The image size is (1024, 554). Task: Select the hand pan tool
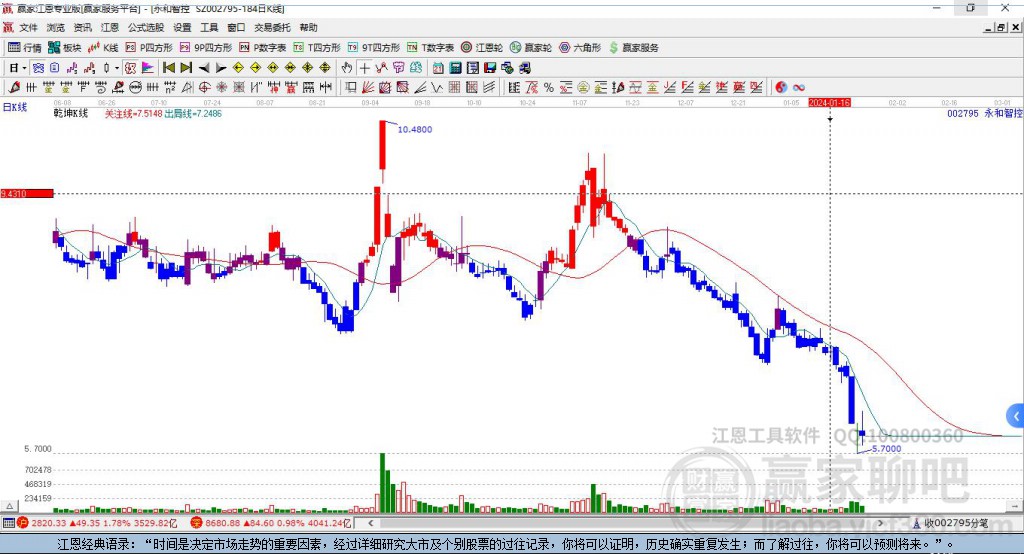tap(347, 68)
